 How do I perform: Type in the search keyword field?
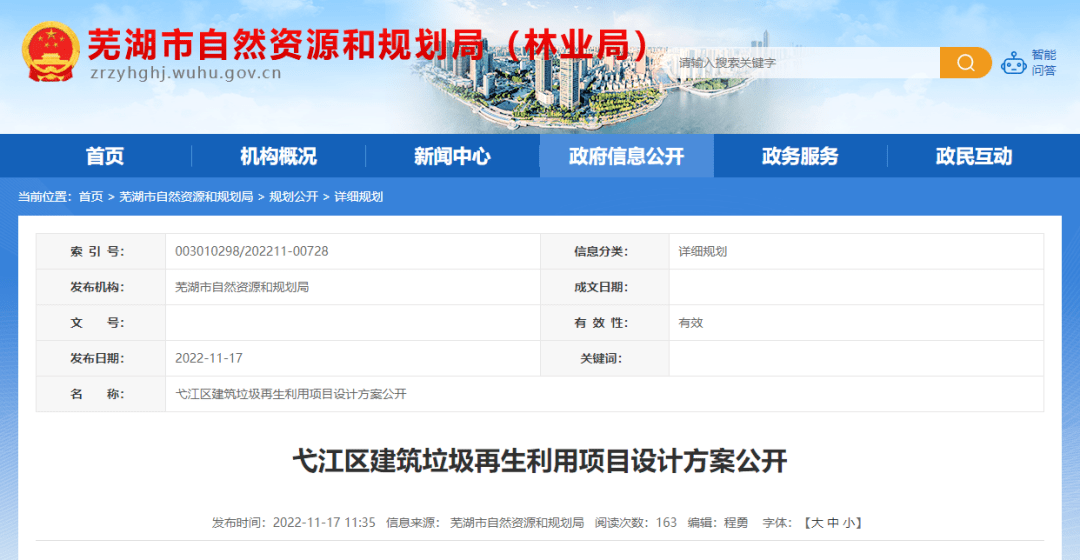tap(800, 63)
